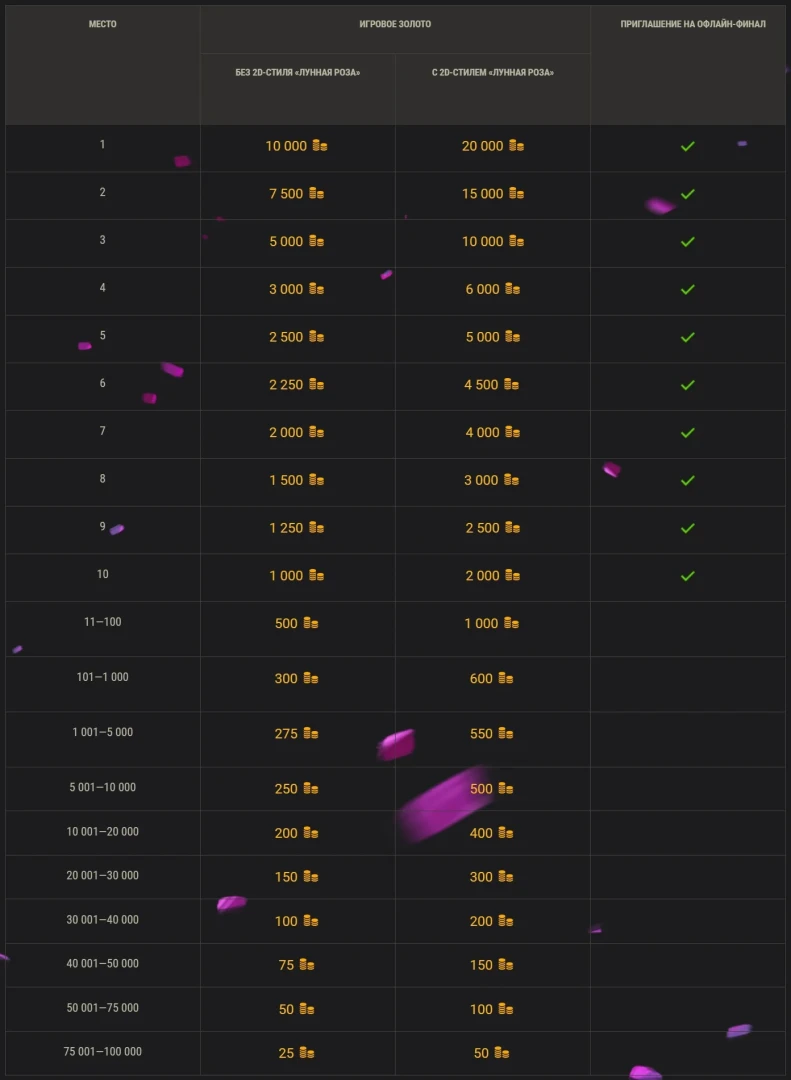Click the gold coin icon beside 10 000
The image size is (791, 1080).
click(319, 146)
